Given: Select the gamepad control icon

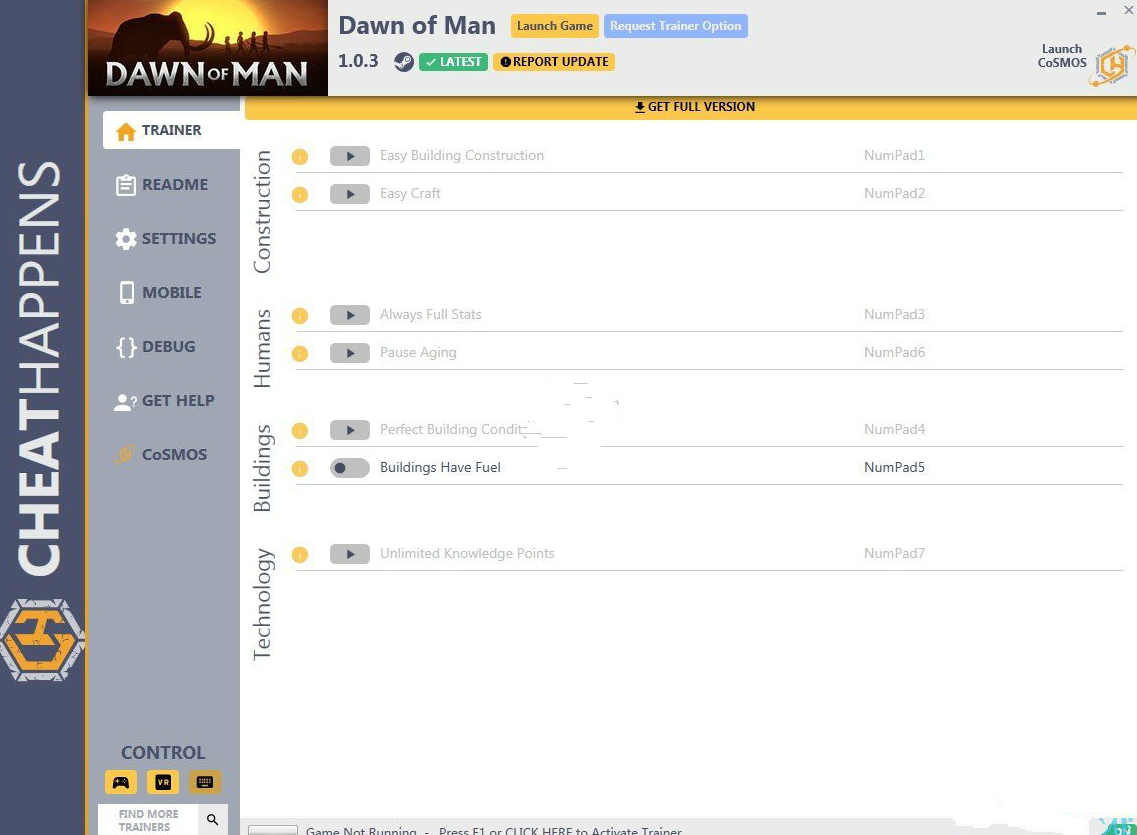Looking at the screenshot, I should 121,782.
